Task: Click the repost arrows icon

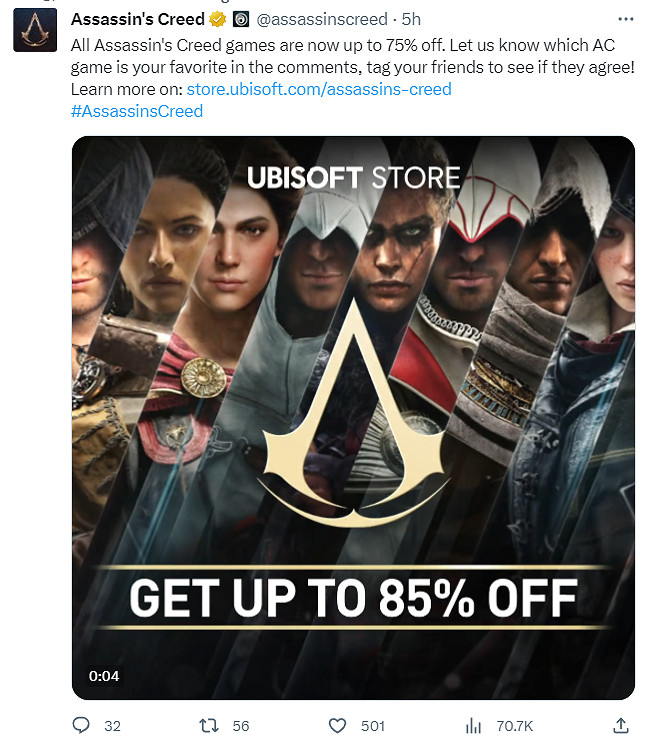Action: click(x=208, y=725)
